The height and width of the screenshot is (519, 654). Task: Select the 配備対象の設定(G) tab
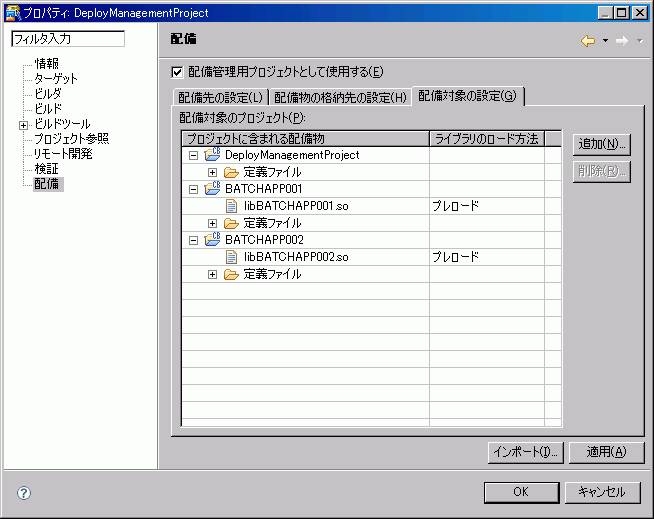pyautogui.click(x=468, y=96)
